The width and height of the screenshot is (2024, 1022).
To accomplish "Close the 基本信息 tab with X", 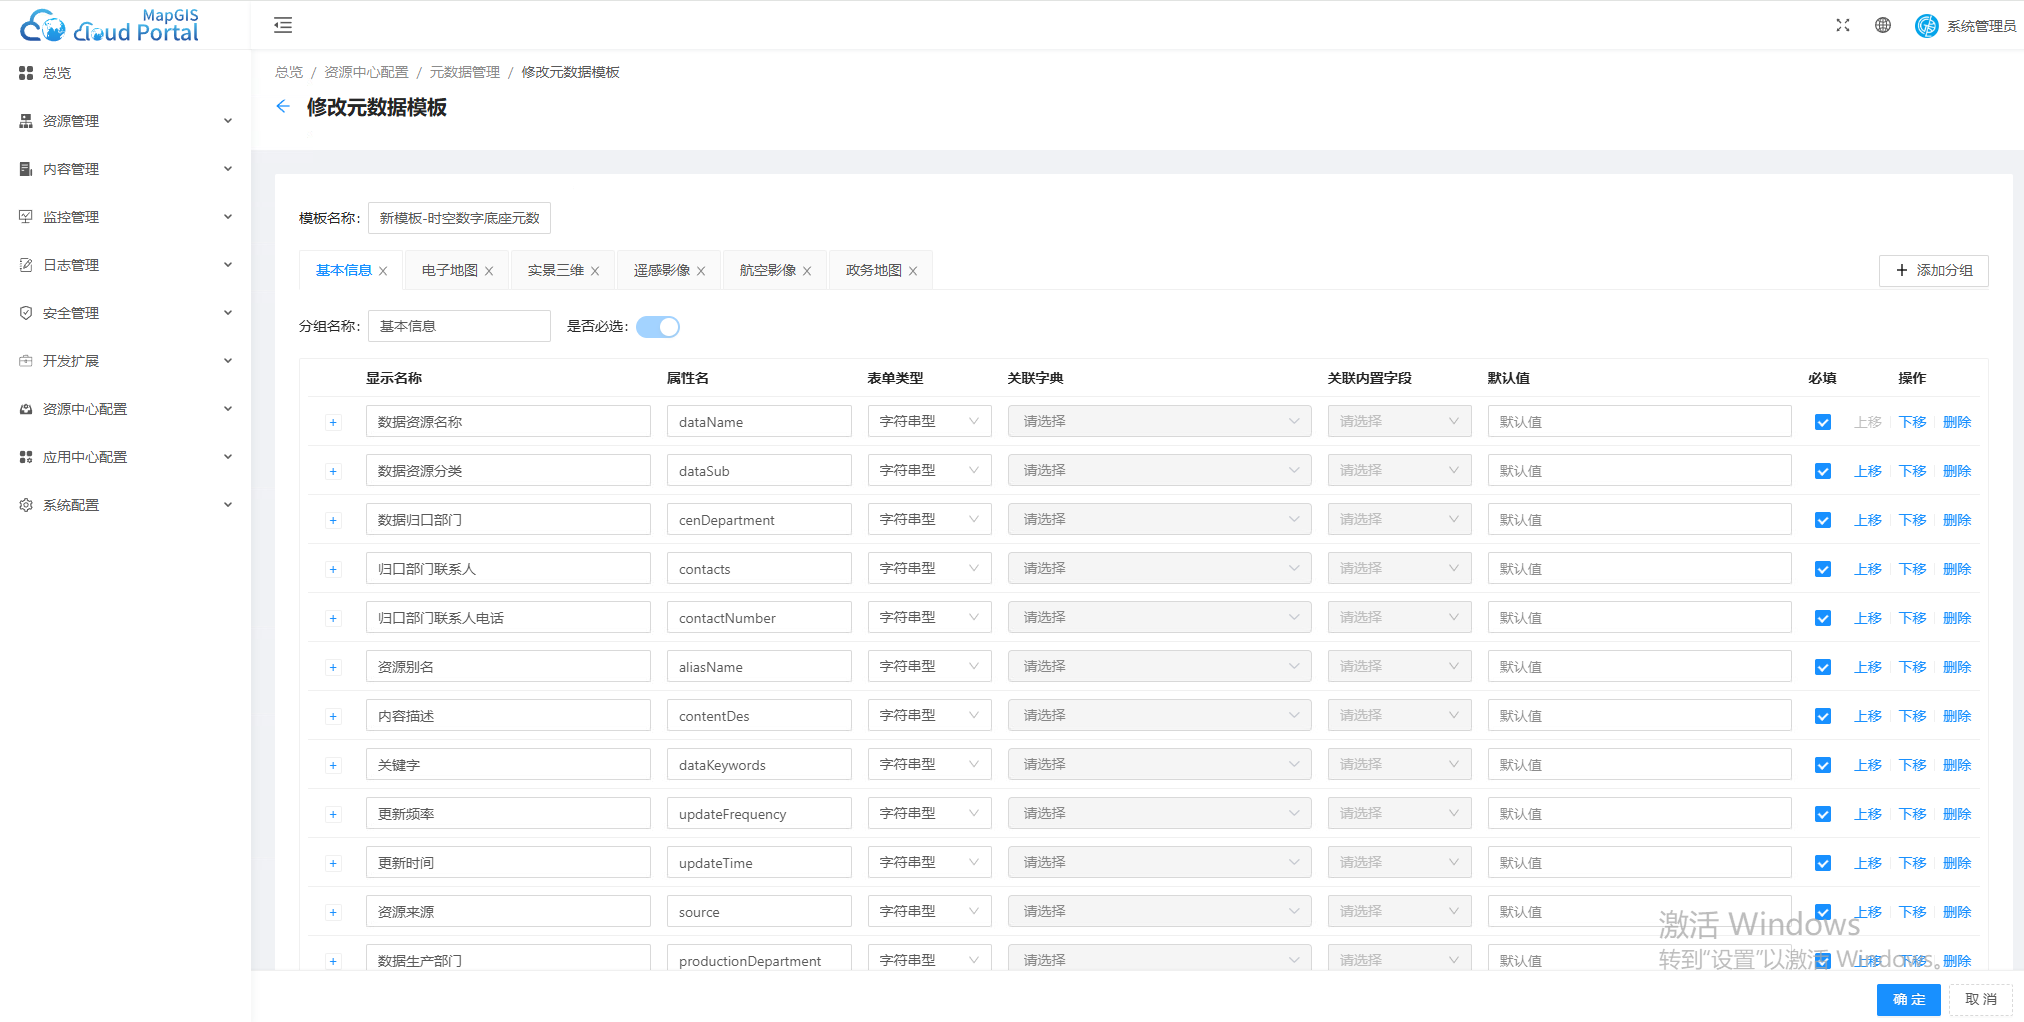I will tap(383, 271).
